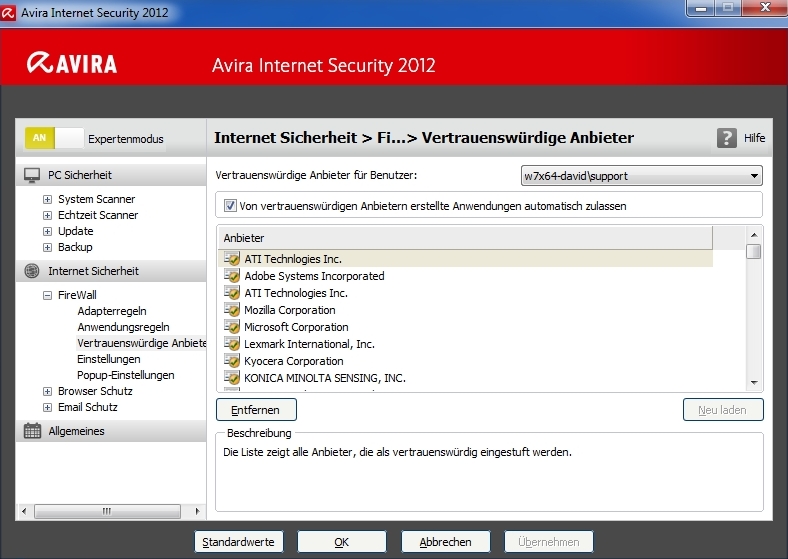Expand the System Scanner tree node
The height and width of the screenshot is (559, 788).
tap(47, 200)
